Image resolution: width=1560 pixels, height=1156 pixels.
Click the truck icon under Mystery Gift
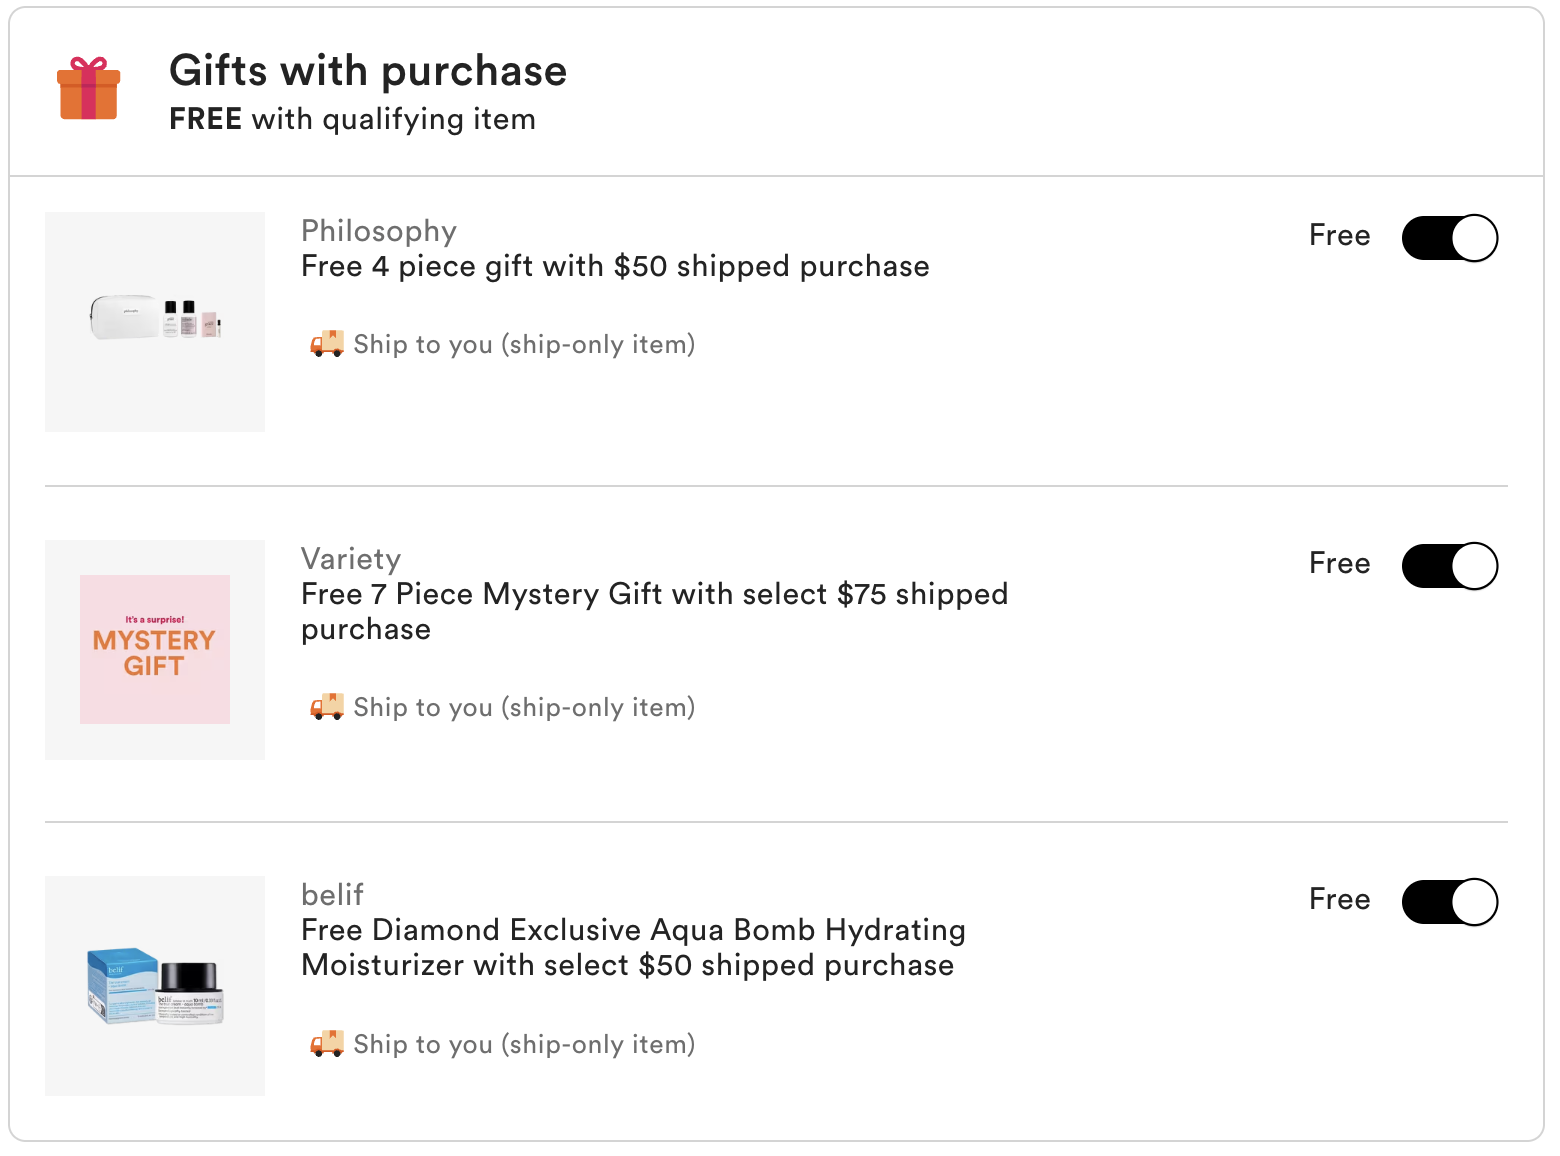327,707
